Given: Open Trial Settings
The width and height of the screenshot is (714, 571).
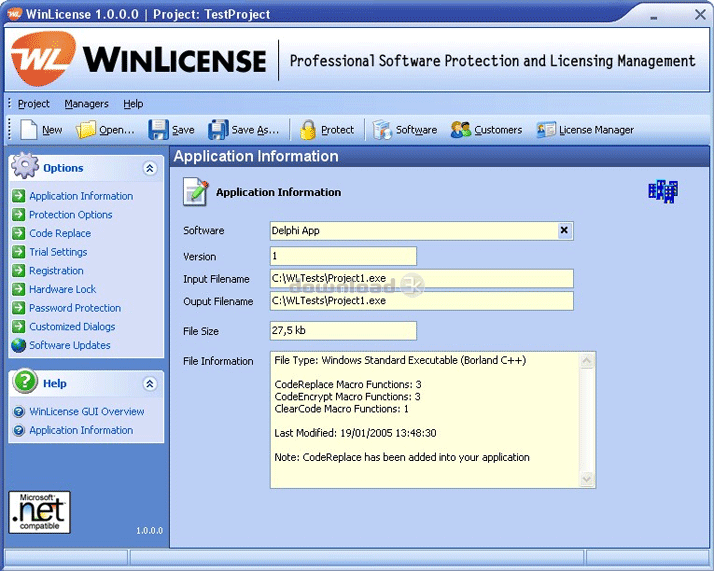Looking at the screenshot, I should (x=58, y=252).
